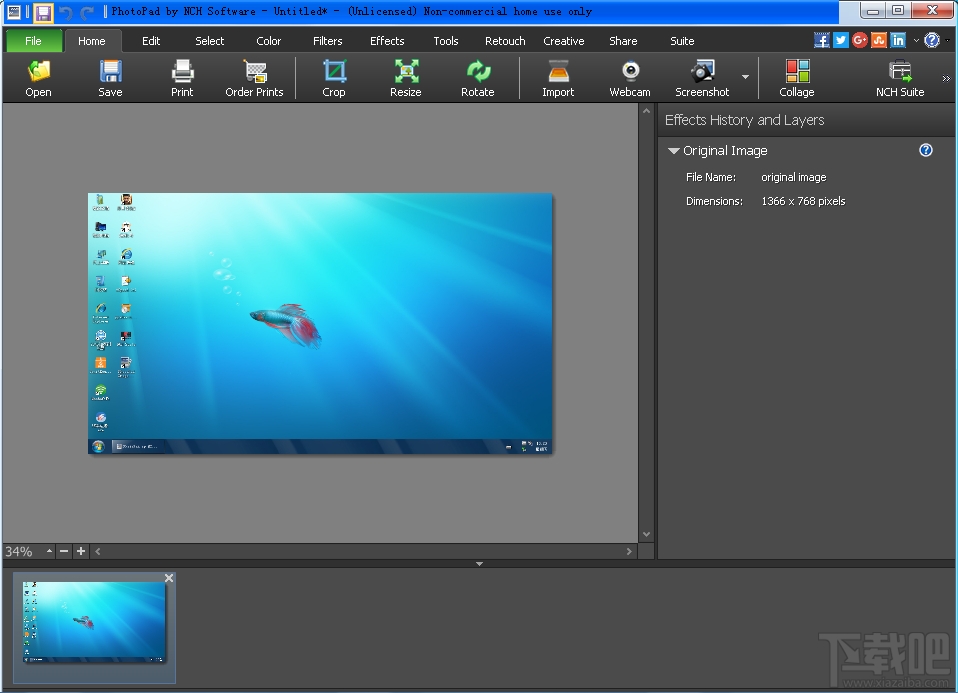Save the image using the Save icon
958x693 pixels.
pyautogui.click(x=110, y=77)
